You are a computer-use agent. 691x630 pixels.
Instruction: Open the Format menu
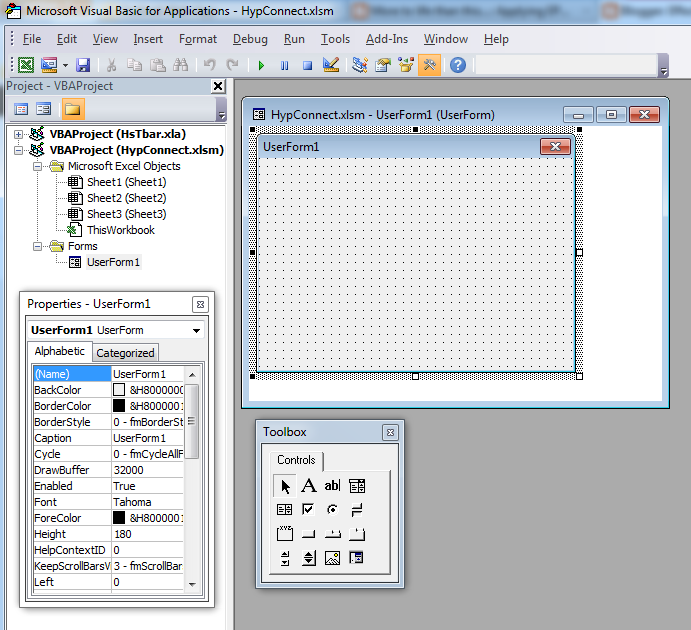[198, 39]
